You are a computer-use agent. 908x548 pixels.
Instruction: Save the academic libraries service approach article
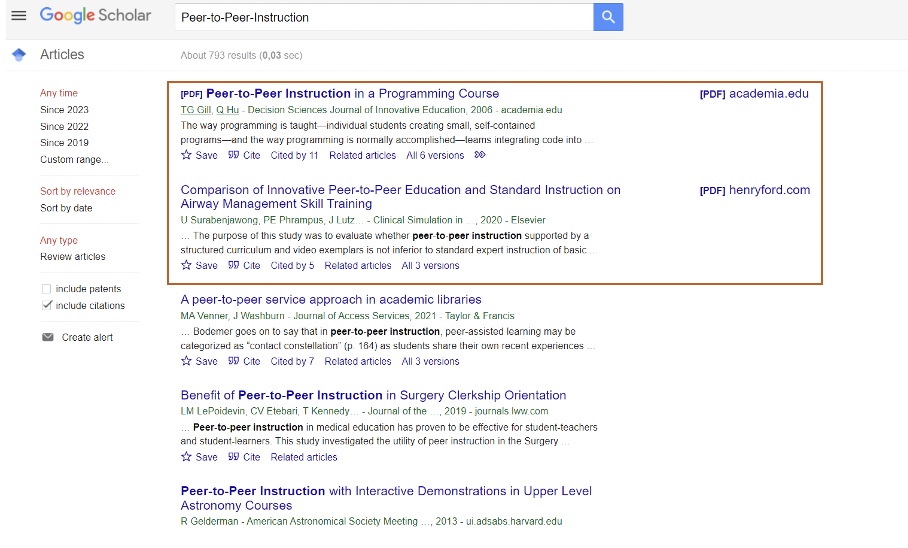click(x=199, y=362)
